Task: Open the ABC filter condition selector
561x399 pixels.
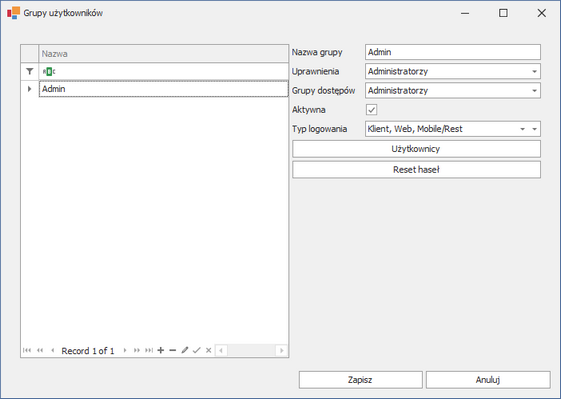Action: point(49,72)
